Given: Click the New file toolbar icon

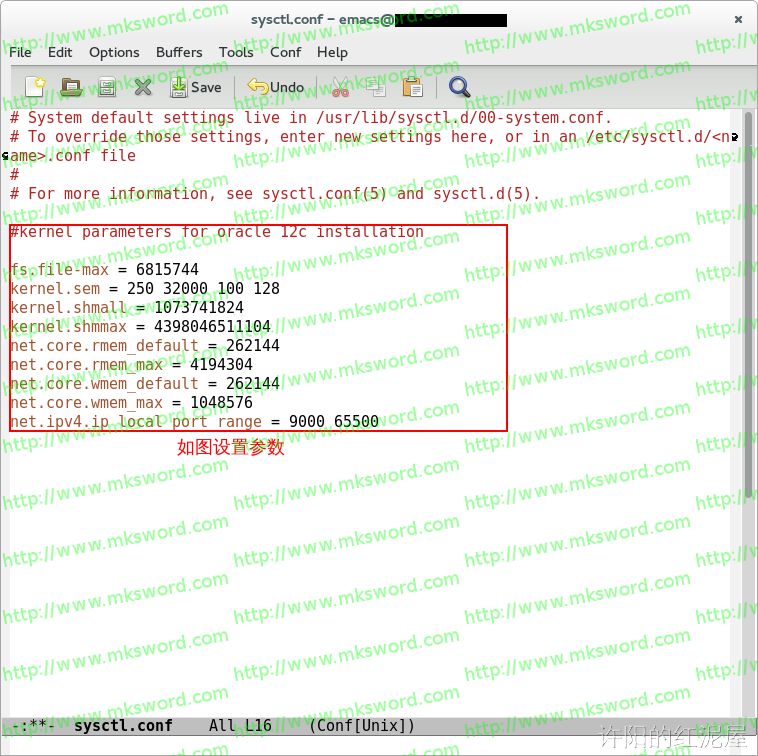Looking at the screenshot, I should click(35, 87).
